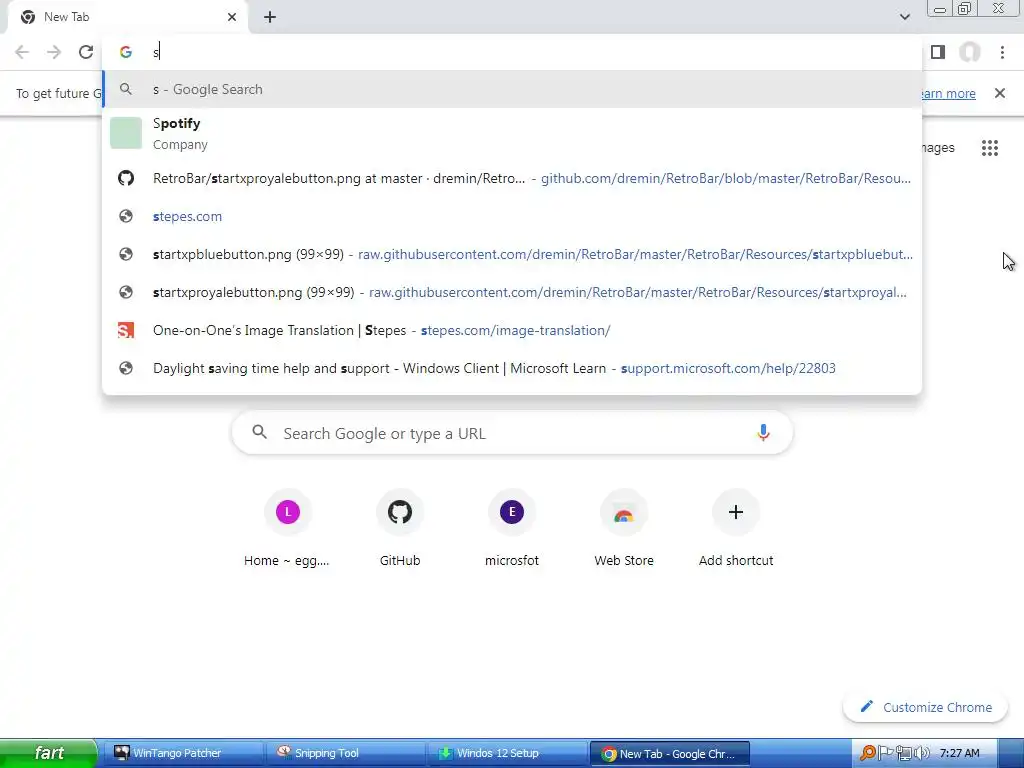Select the New Tab browser tab
Viewport: 1024px width, 768px height.
(x=127, y=17)
